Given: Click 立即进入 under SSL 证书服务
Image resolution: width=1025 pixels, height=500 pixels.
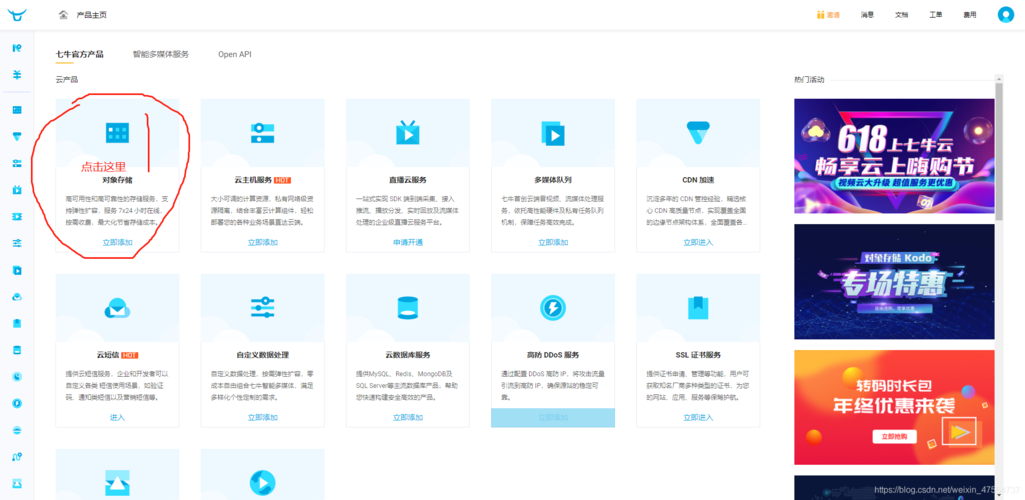Looking at the screenshot, I should tap(697, 417).
